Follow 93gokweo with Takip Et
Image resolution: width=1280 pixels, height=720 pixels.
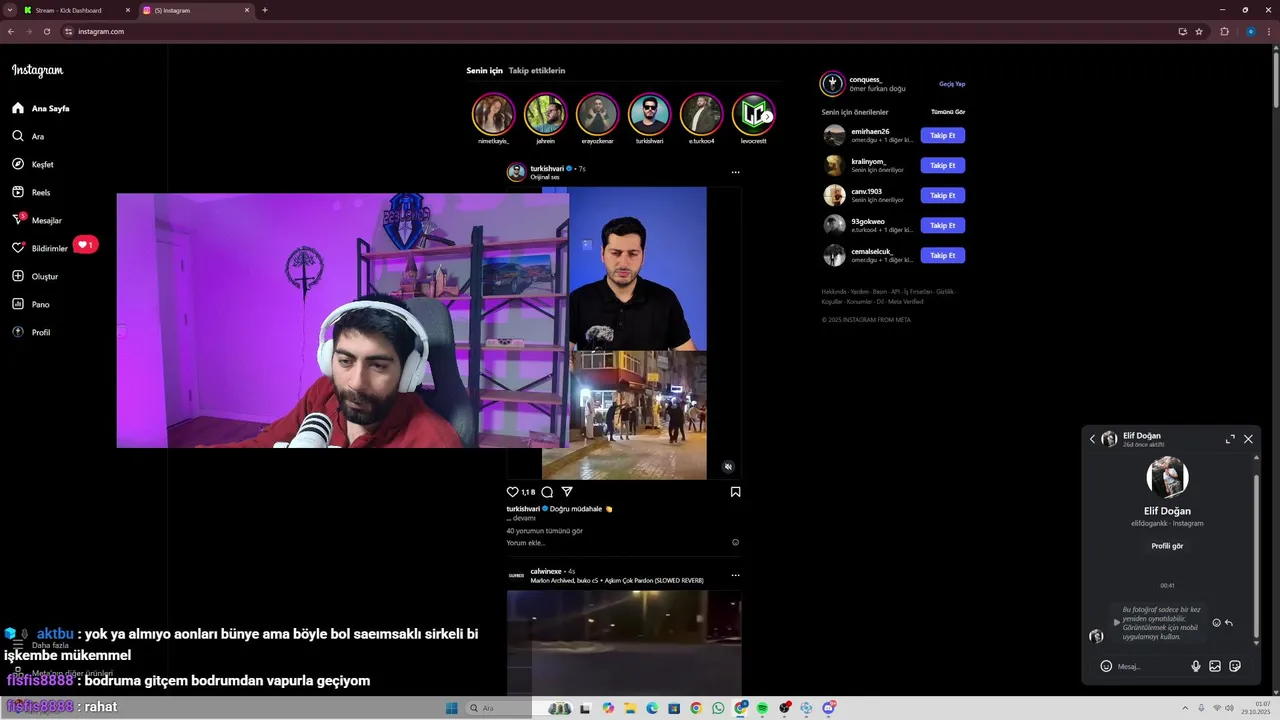point(943,225)
